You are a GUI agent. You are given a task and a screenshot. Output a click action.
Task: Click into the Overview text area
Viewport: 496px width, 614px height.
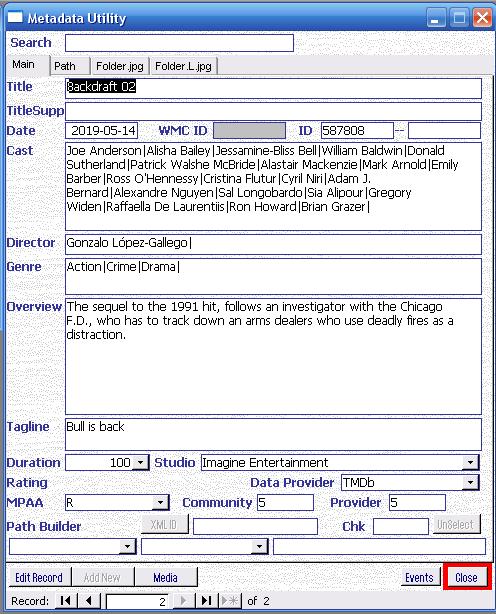coord(273,356)
